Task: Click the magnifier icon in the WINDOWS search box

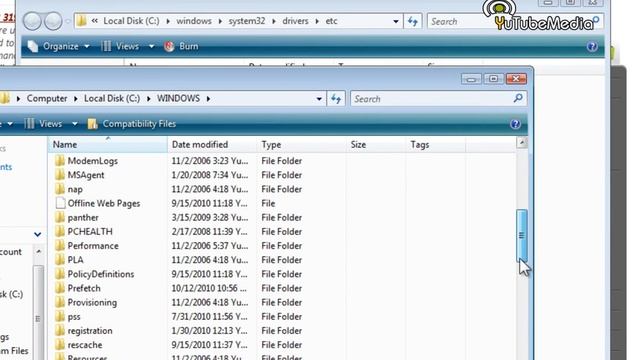Action: tap(518, 98)
